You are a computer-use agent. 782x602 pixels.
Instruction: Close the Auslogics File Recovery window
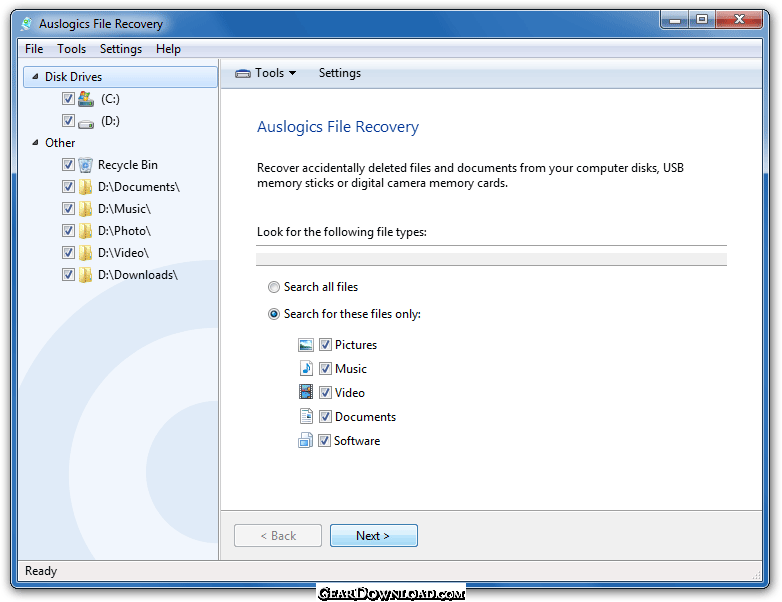(x=739, y=20)
